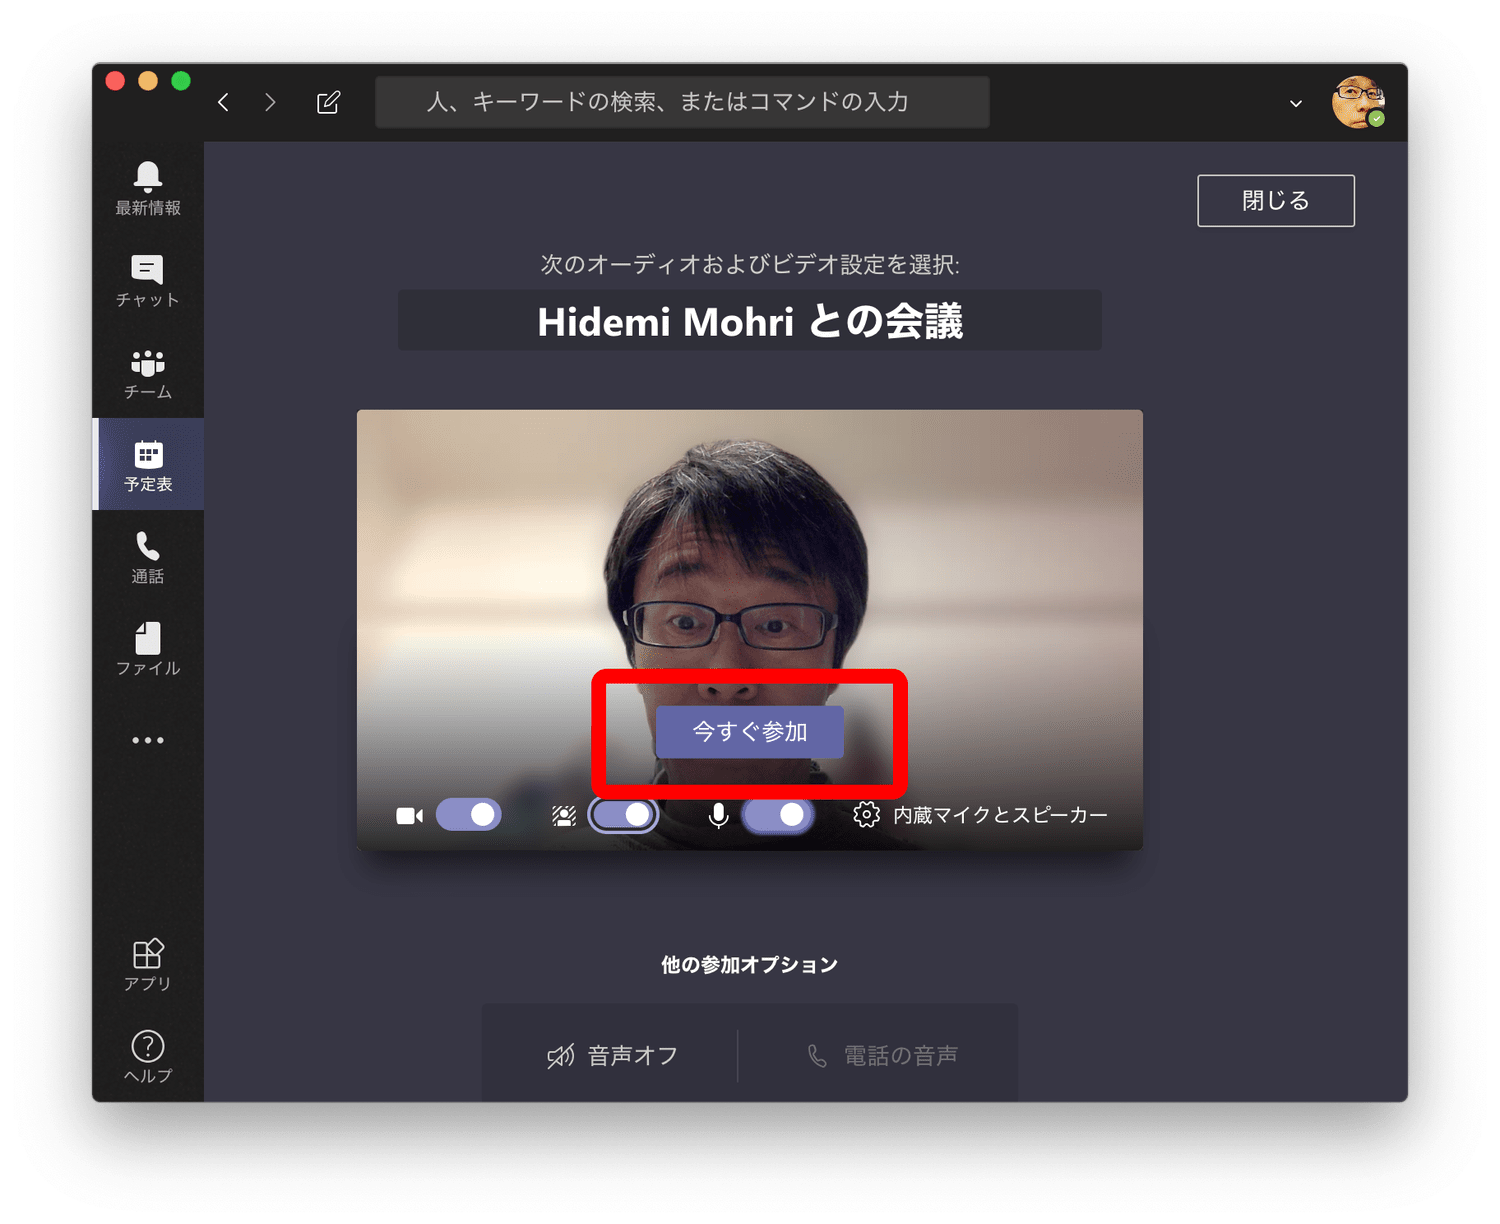Select the 音声オフ join option
Screen dimensions: 1500x1224
click(612, 1055)
